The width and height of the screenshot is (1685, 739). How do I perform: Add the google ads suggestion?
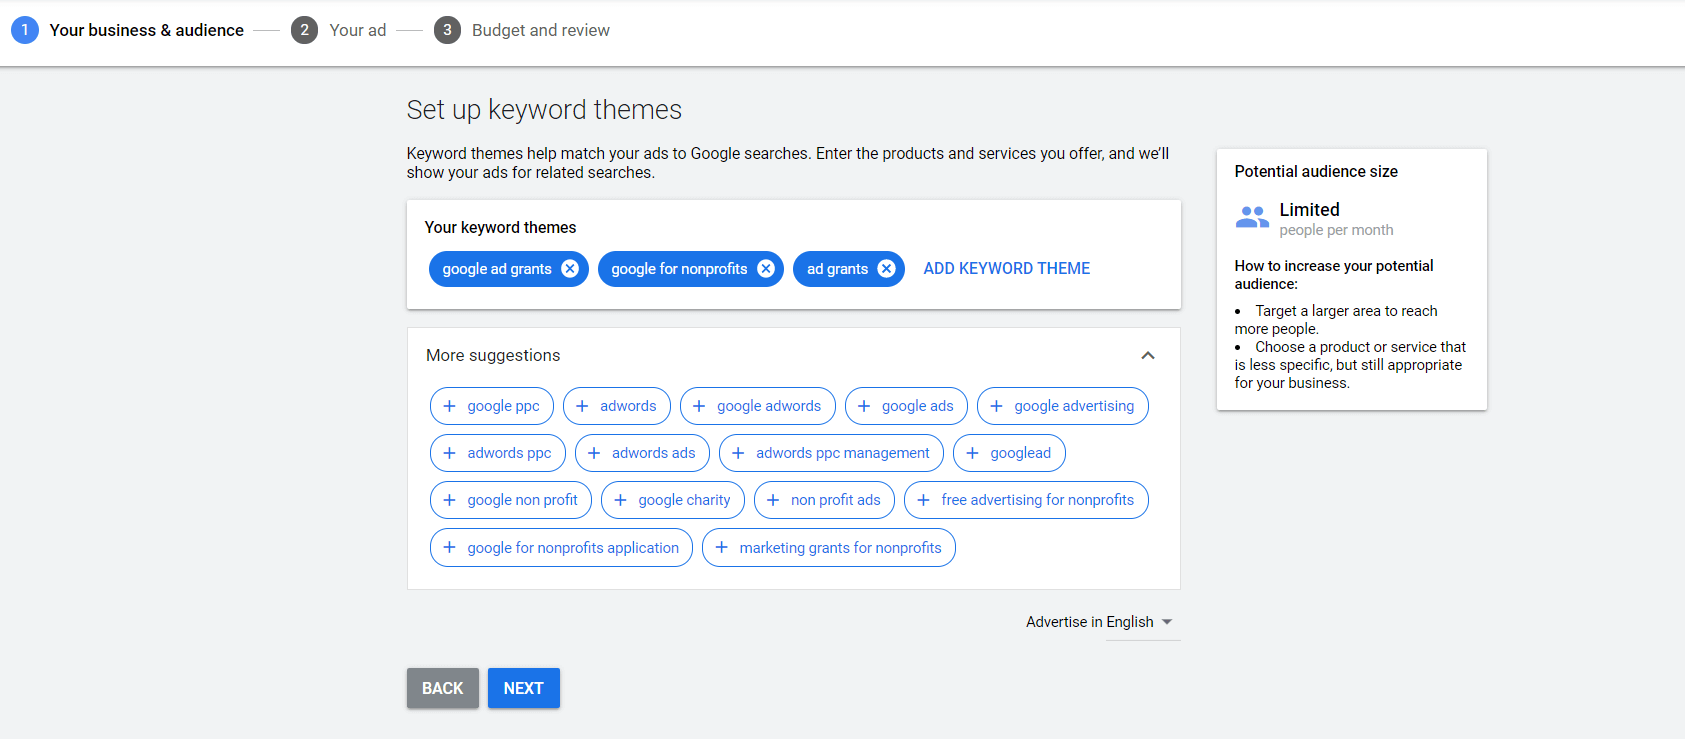click(x=906, y=406)
